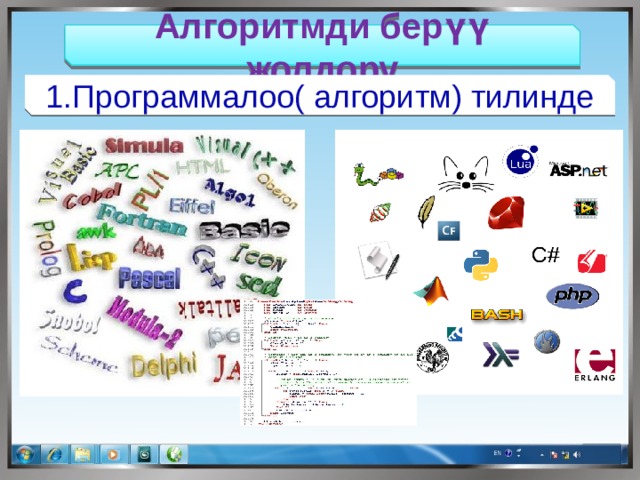
Task: Click the 'Delphi' word art
Action: (x=164, y=364)
